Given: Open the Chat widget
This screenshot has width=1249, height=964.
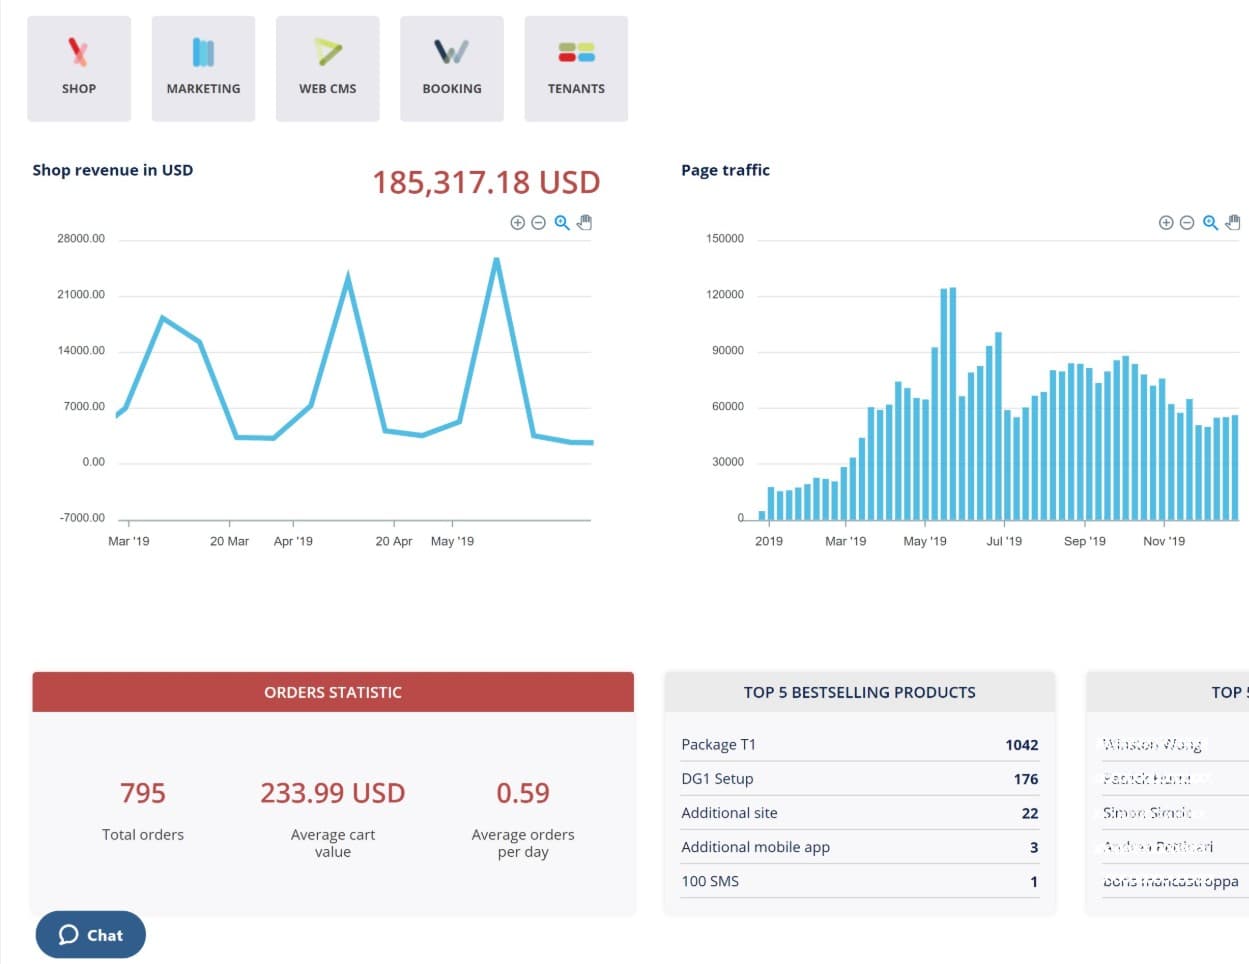Looking at the screenshot, I should point(91,935).
